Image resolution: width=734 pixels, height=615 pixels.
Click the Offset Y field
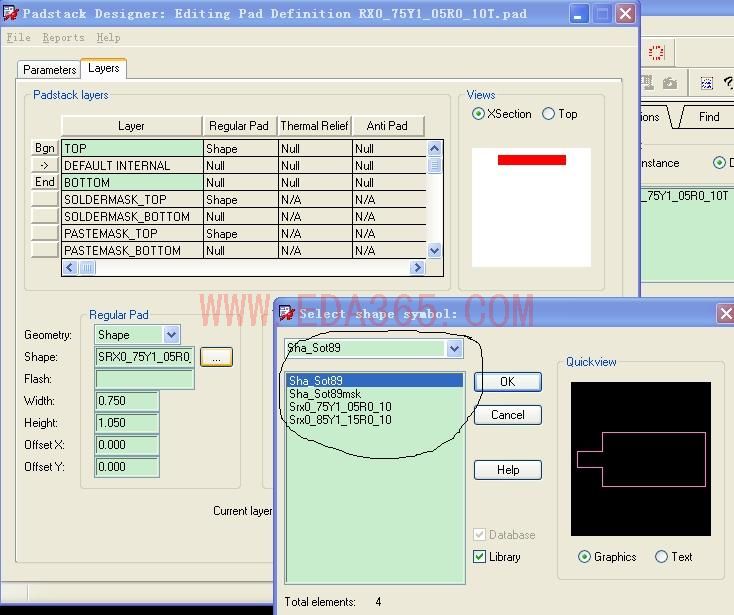click(x=127, y=467)
